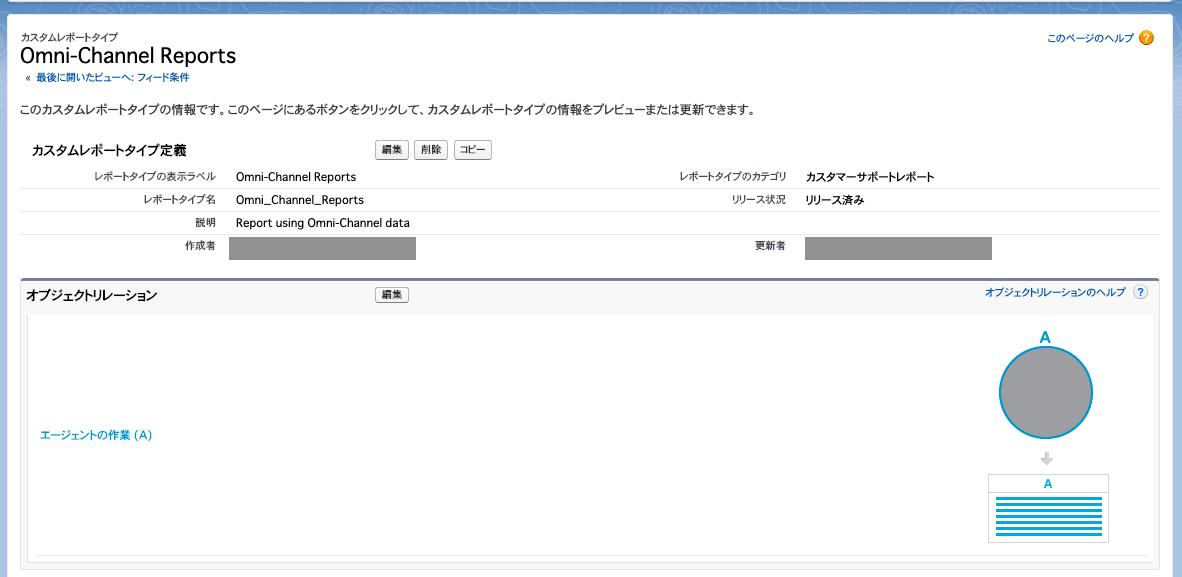Image resolution: width=1182 pixels, height=577 pixels.
Task: Click 編集 in カスタムレポートタイプ定義
Action: pyautogui.click(x=391, y=149)
